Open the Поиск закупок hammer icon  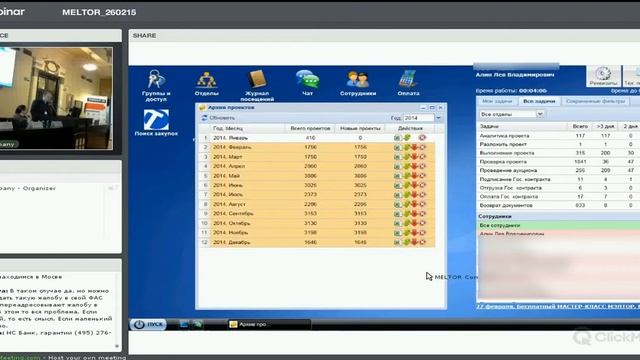(156, 122)
